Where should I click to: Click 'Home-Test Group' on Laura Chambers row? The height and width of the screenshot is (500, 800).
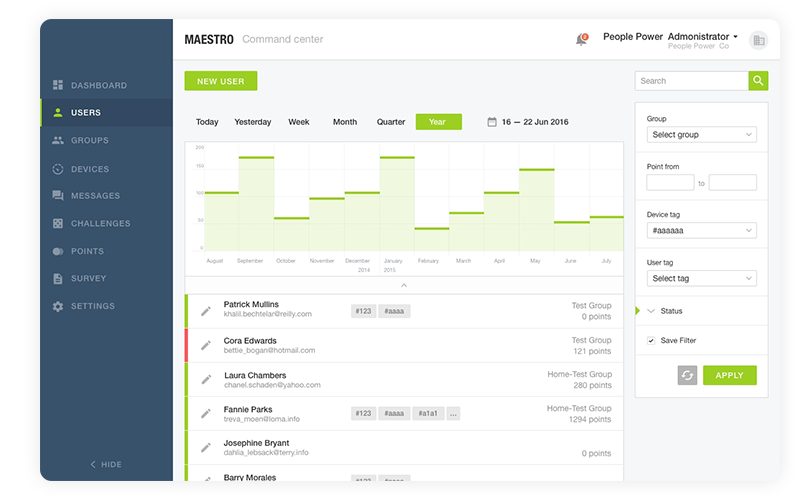pyautogui.click(x=580, y=374)
